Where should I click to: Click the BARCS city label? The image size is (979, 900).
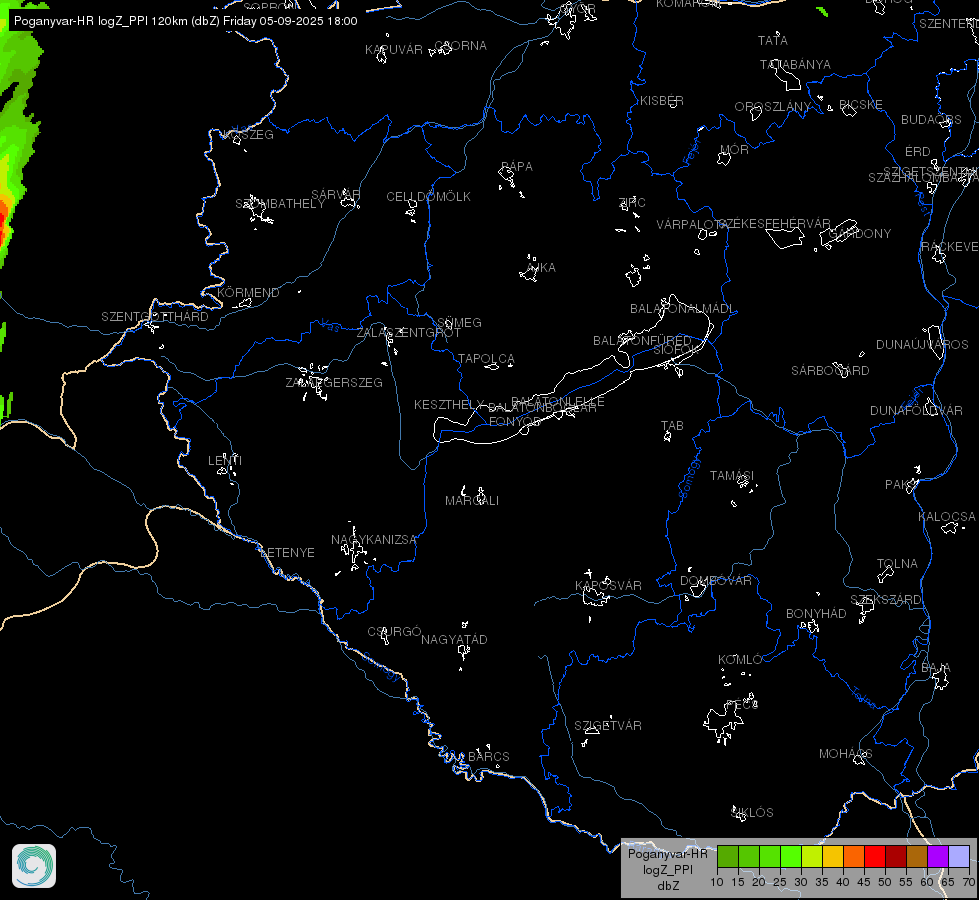(489, 757)
